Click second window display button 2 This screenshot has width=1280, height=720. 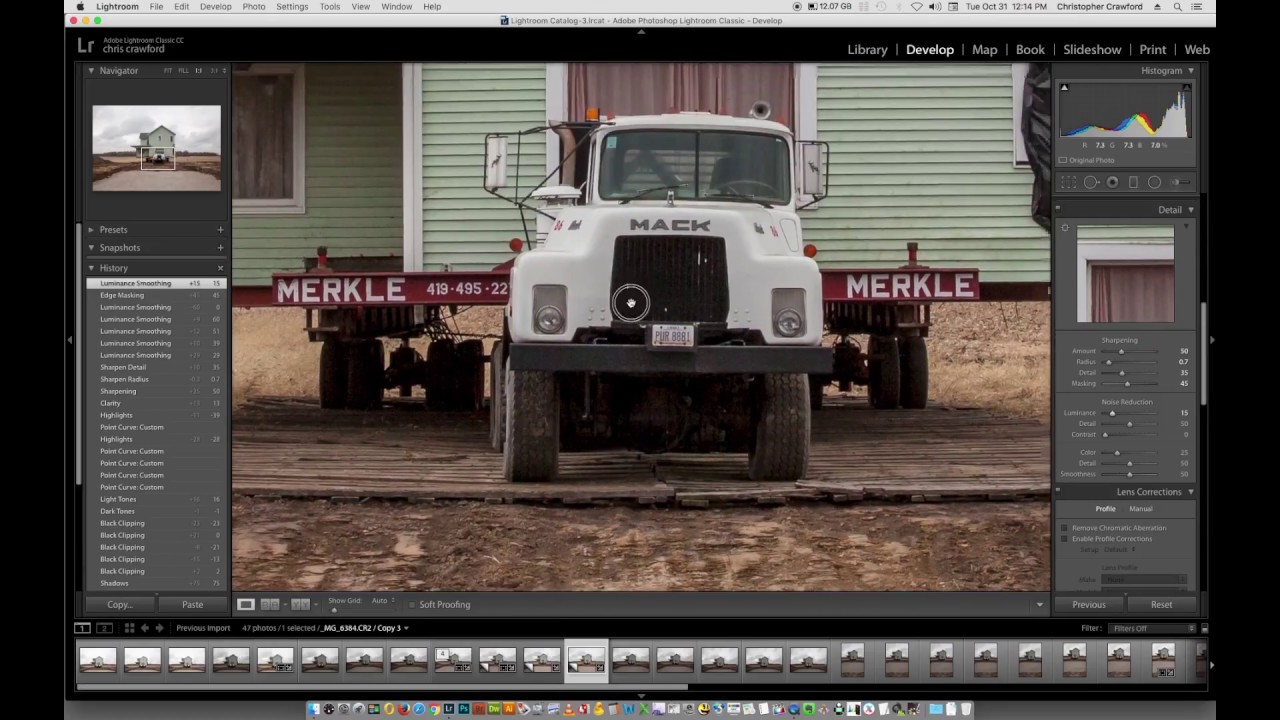coord(103,628)
